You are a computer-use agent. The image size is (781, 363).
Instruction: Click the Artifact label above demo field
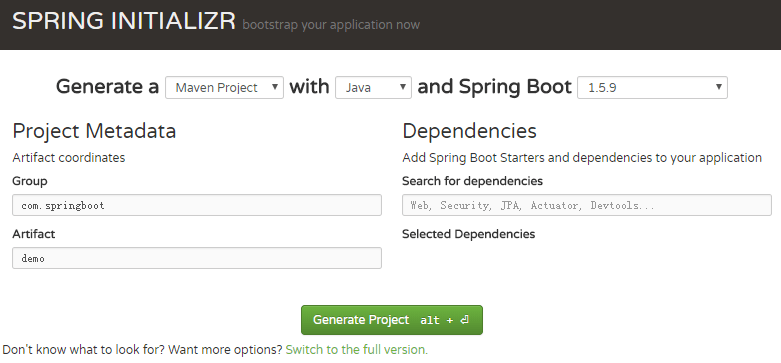point(33,234)
